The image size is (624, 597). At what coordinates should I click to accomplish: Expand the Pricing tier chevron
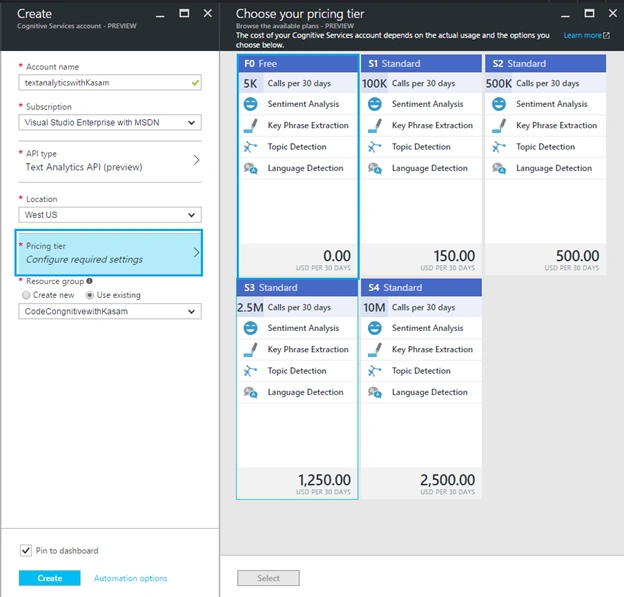(196, 252)
